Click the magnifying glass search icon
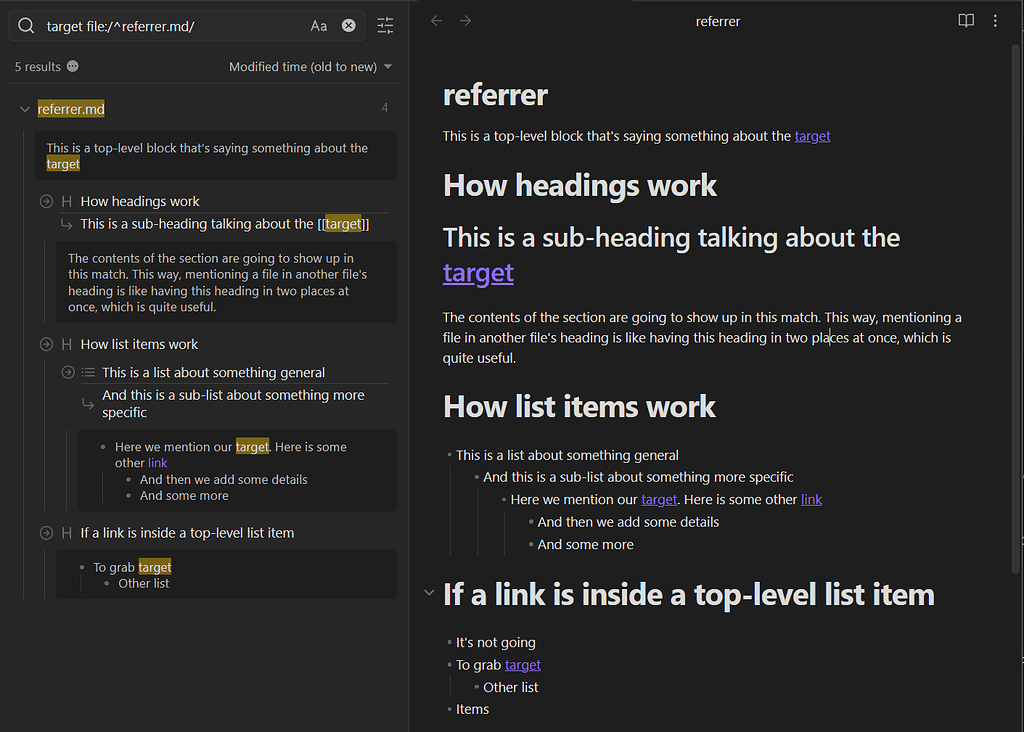1024x732 pixels. pyautogui.click(x=25, y=25)
